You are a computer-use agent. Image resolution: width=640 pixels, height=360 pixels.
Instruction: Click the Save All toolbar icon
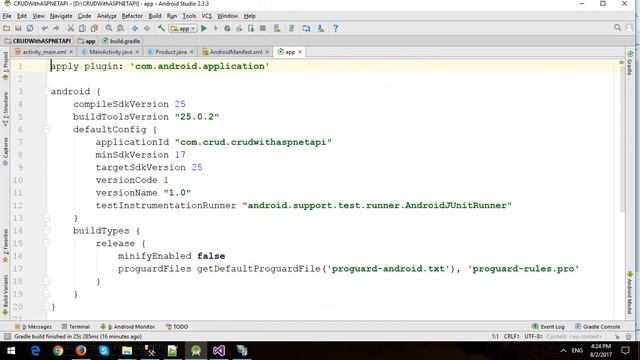tap(18, 28)
